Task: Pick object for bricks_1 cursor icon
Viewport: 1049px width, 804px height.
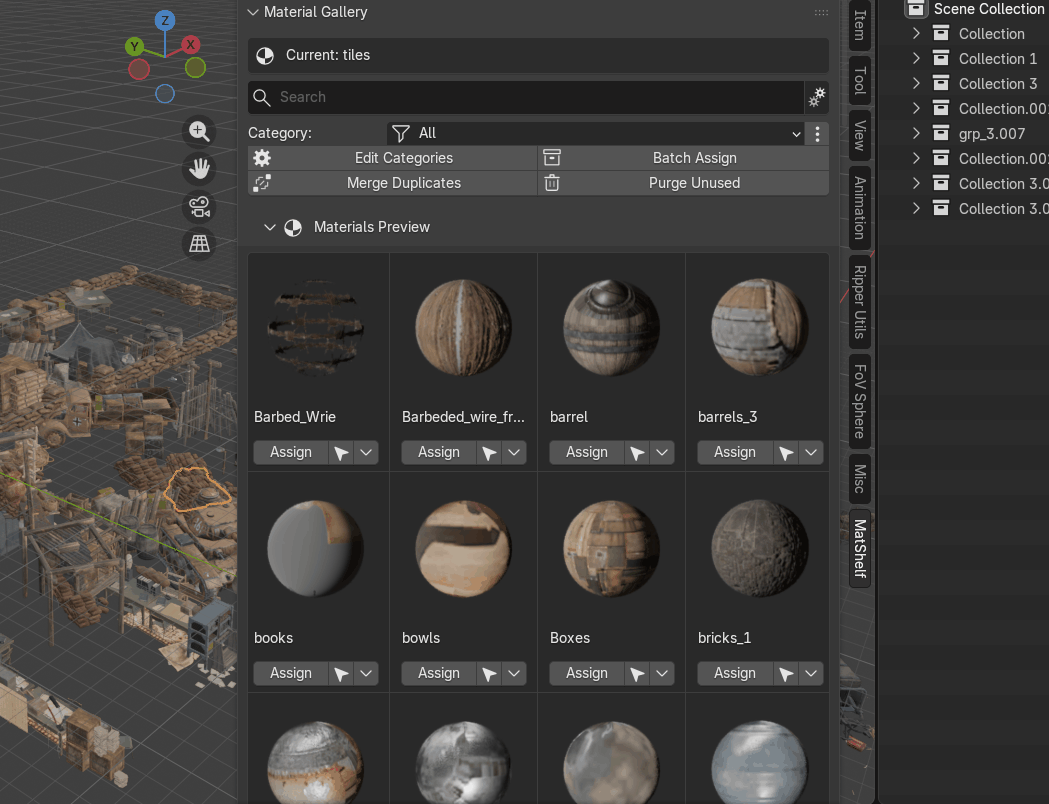Action: 785,674
